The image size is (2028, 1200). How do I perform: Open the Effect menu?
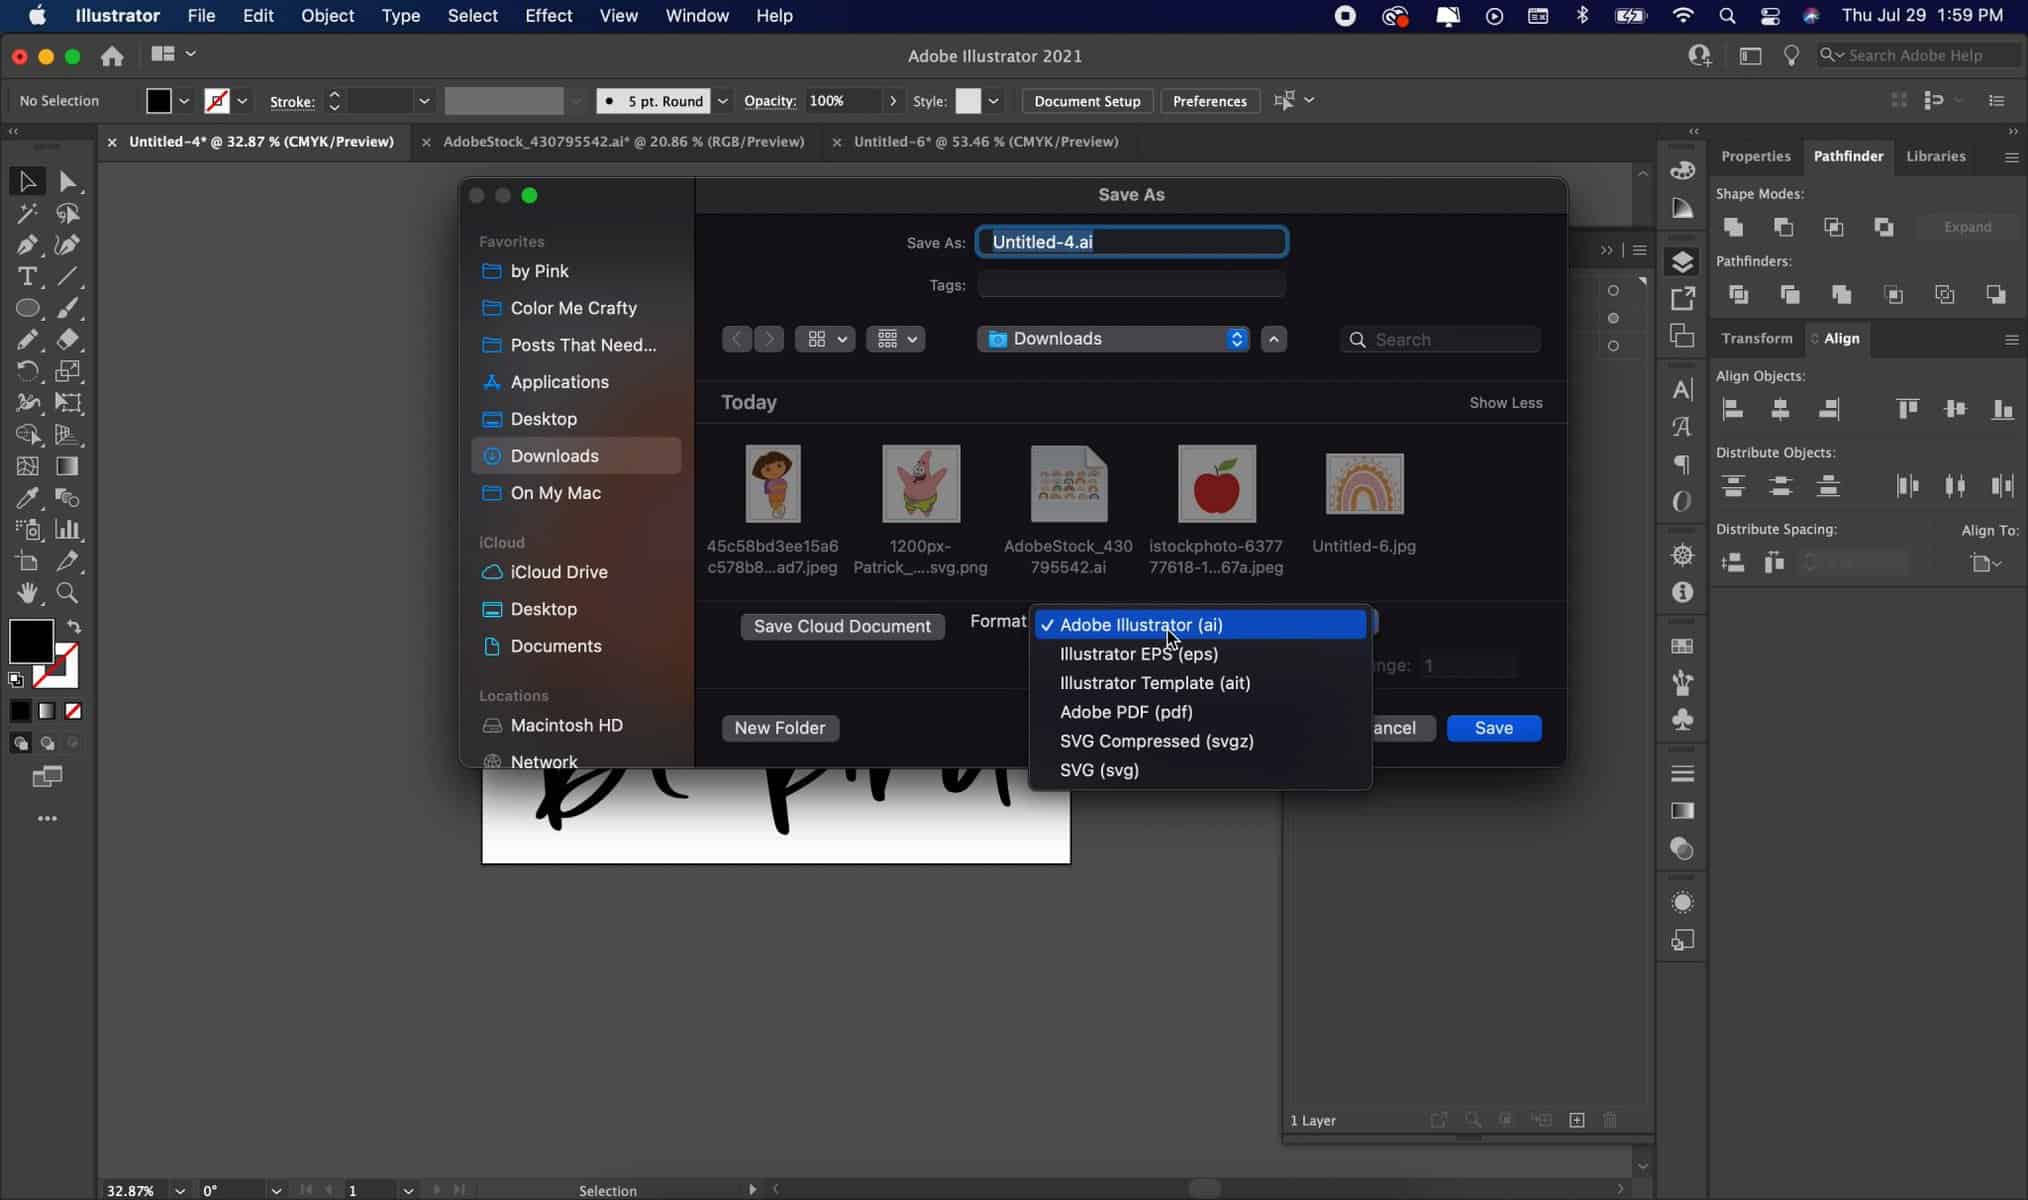pyautogui.click(x=548, y=16)
